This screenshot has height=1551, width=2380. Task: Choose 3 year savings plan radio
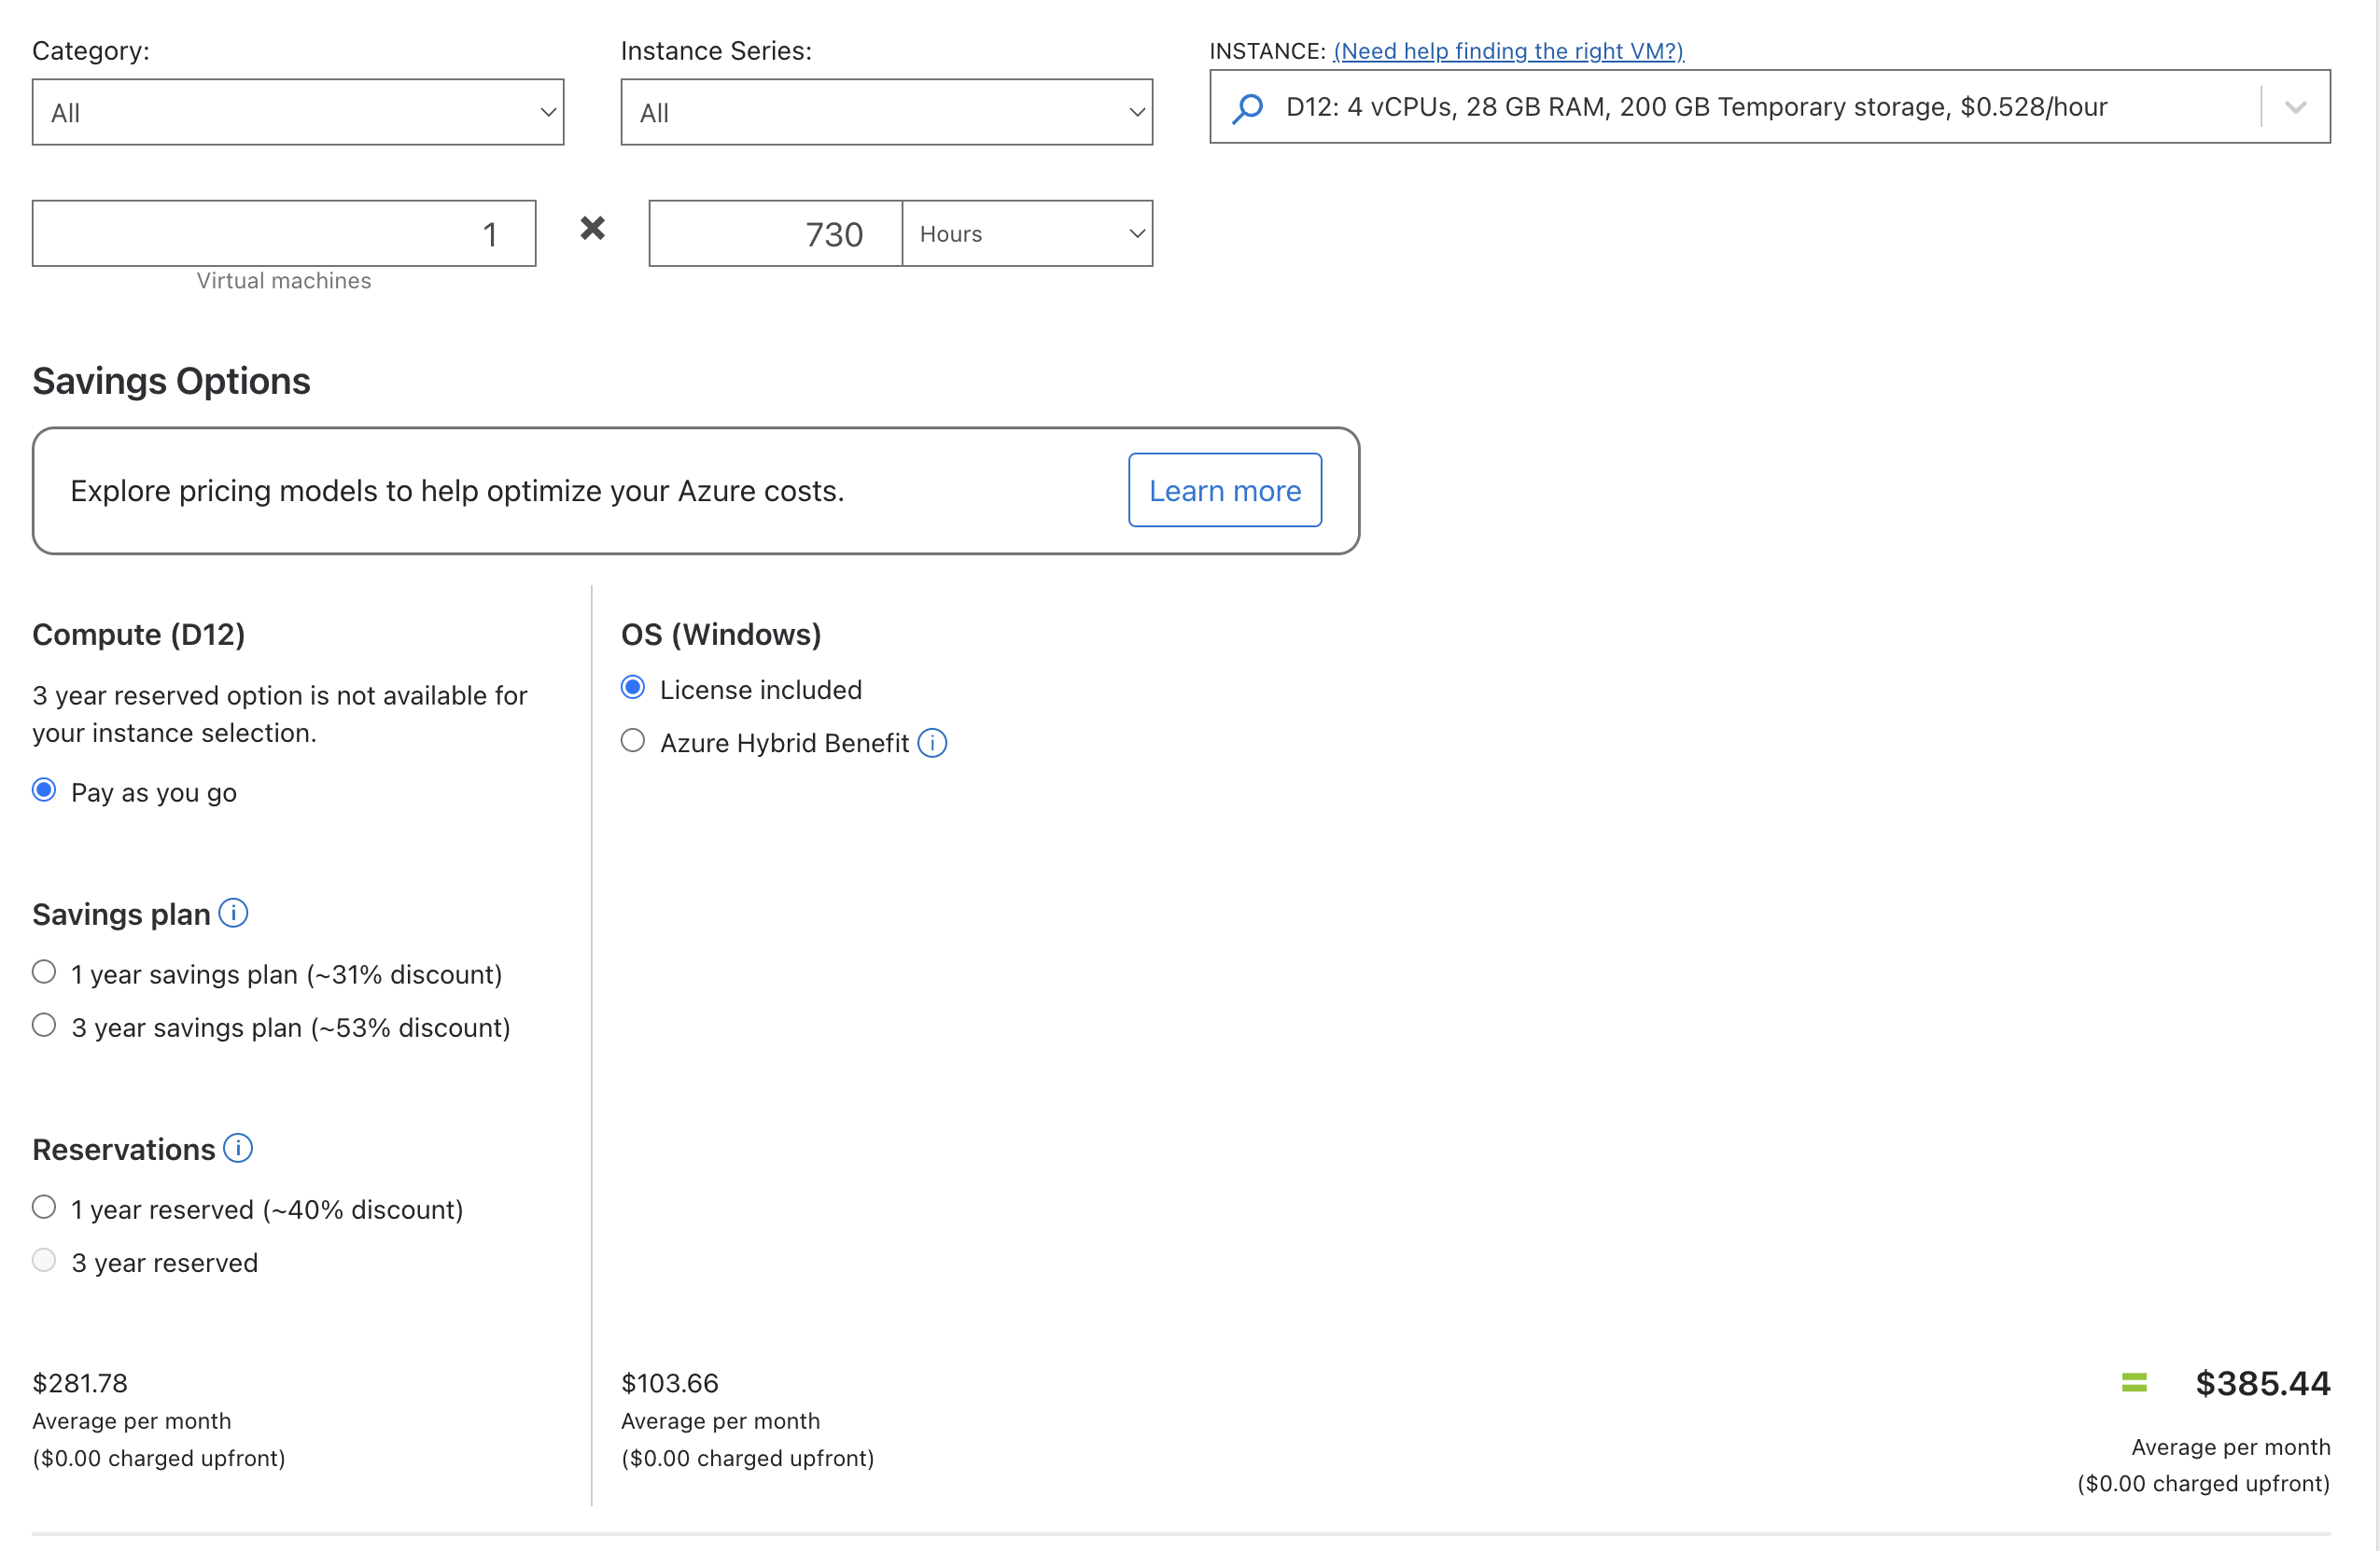pyautogui.click(x=44, y=1025)
